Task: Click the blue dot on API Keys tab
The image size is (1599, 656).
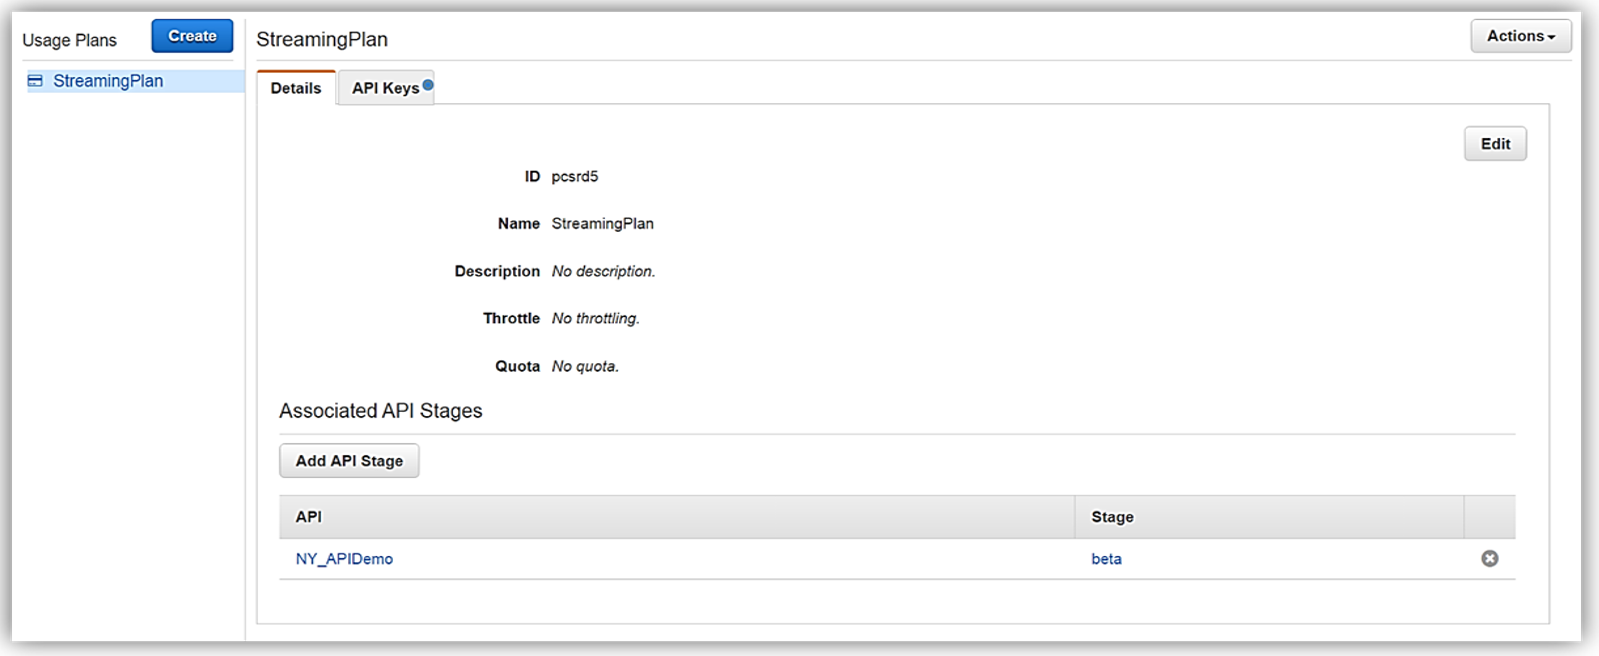Action: [428, 85]
